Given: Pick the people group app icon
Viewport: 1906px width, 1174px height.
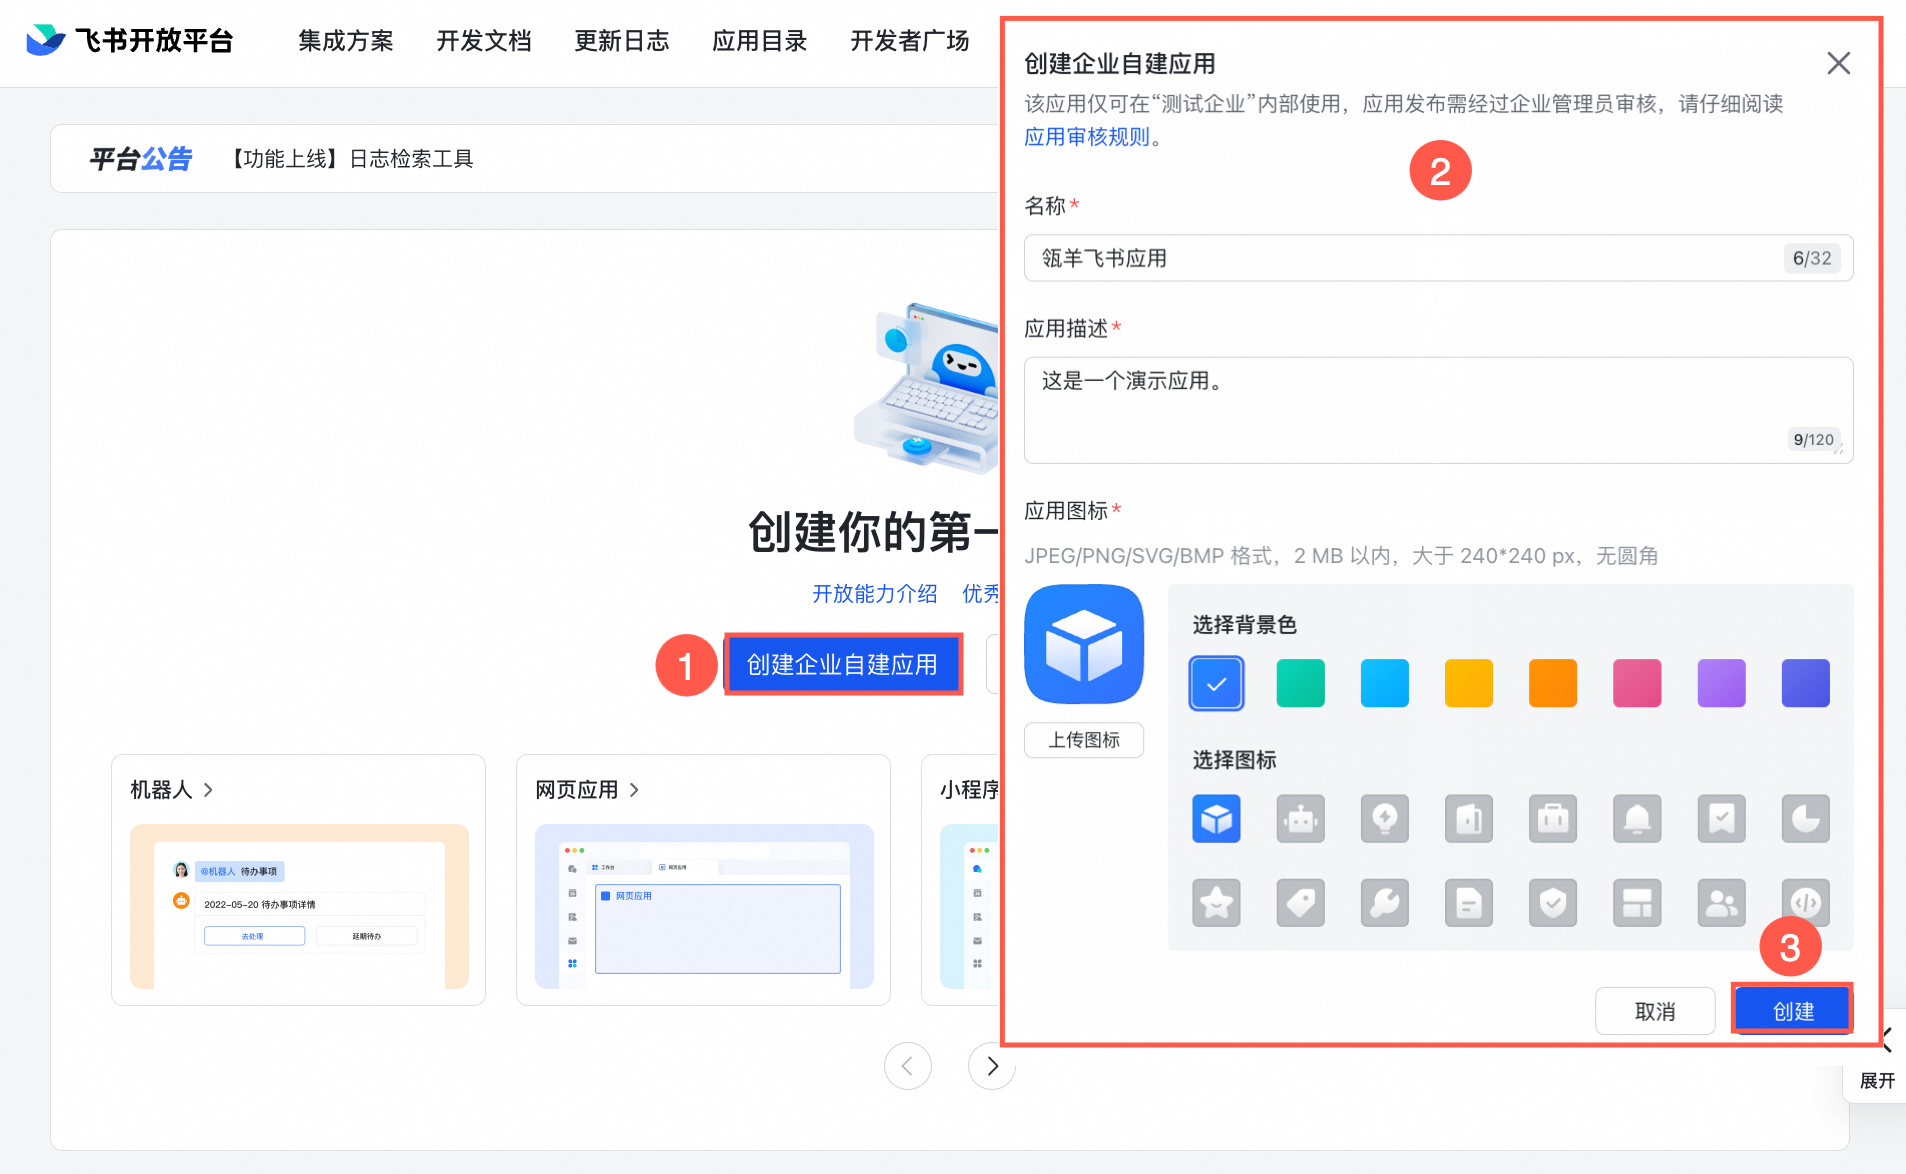Looking at the screenshot, I should pos(1722,903).
